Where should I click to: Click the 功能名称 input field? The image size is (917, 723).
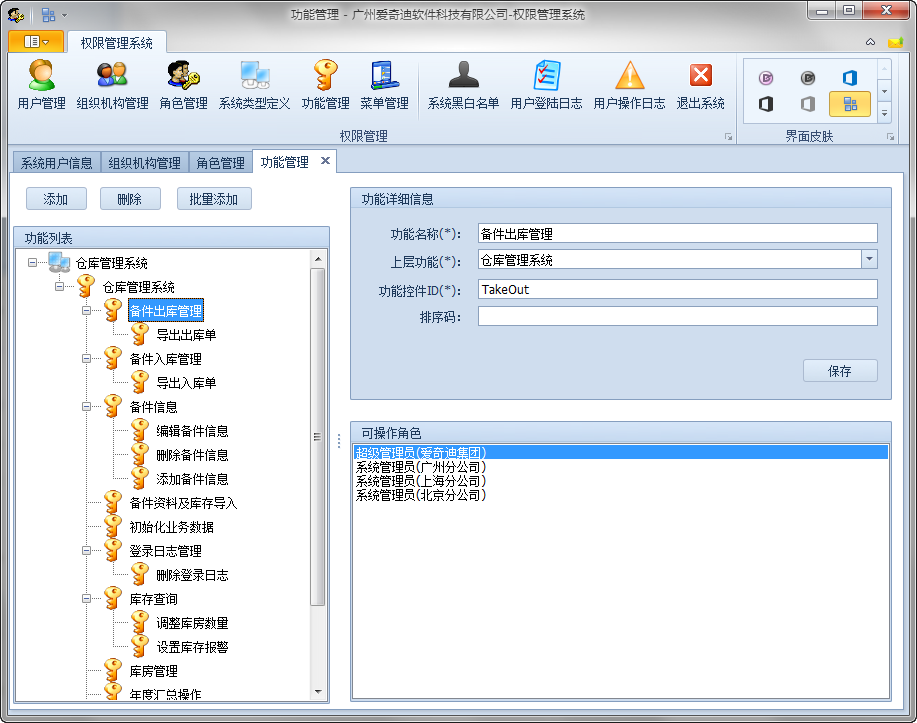[677, 233]
